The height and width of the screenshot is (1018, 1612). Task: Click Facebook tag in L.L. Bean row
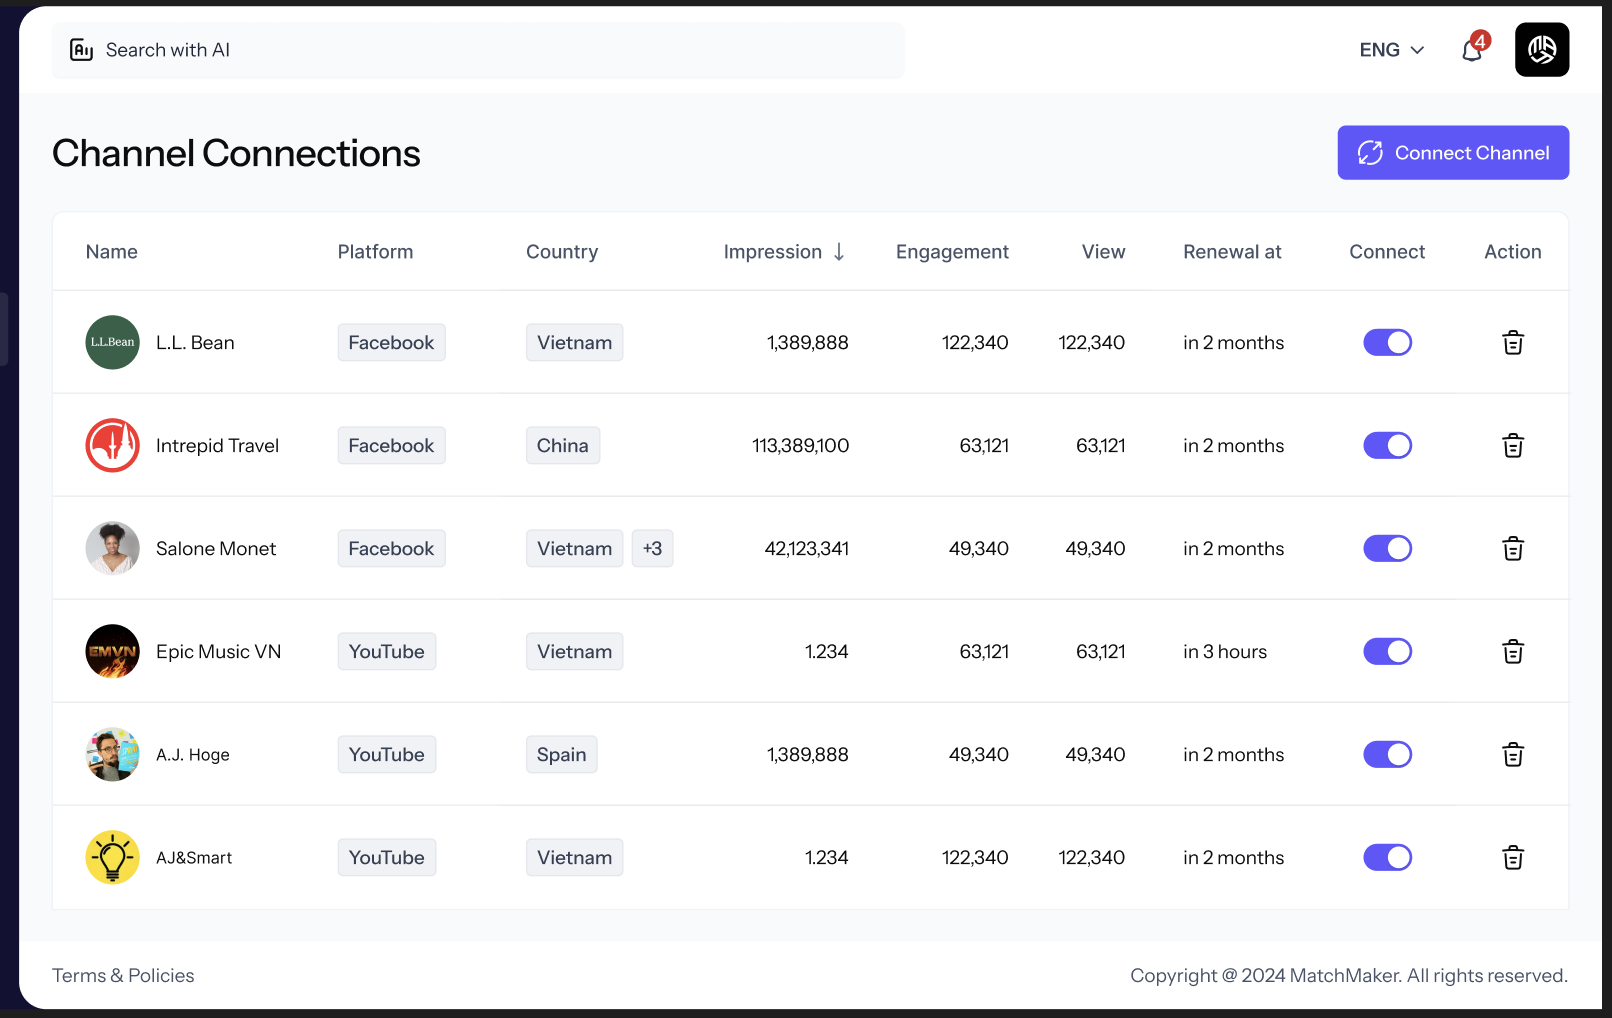pos(391,342)
